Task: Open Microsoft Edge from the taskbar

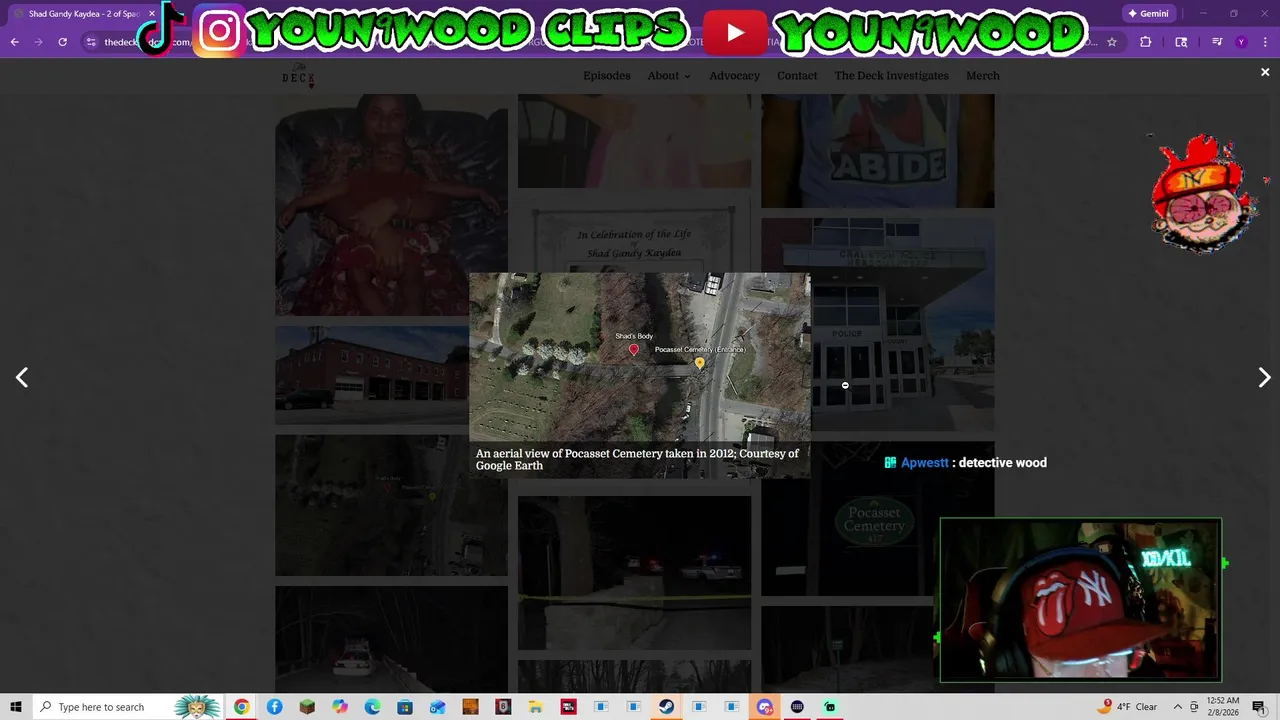Action: coord(372,707)
